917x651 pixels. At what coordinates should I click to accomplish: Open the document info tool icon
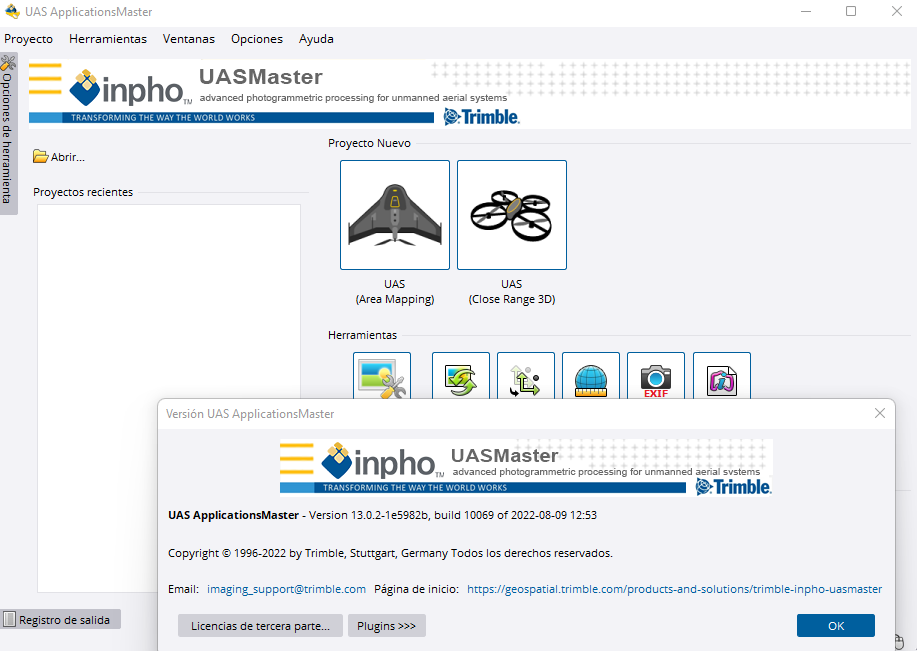coord(722,376)
